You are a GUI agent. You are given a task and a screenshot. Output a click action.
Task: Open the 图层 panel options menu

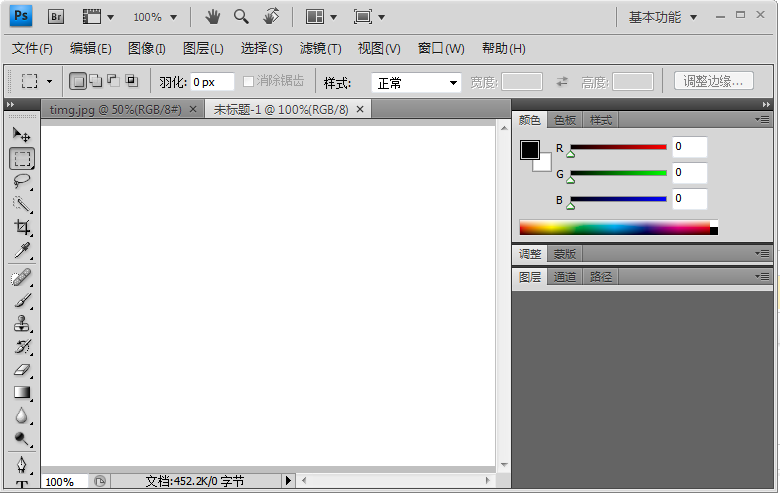point(762,276)
